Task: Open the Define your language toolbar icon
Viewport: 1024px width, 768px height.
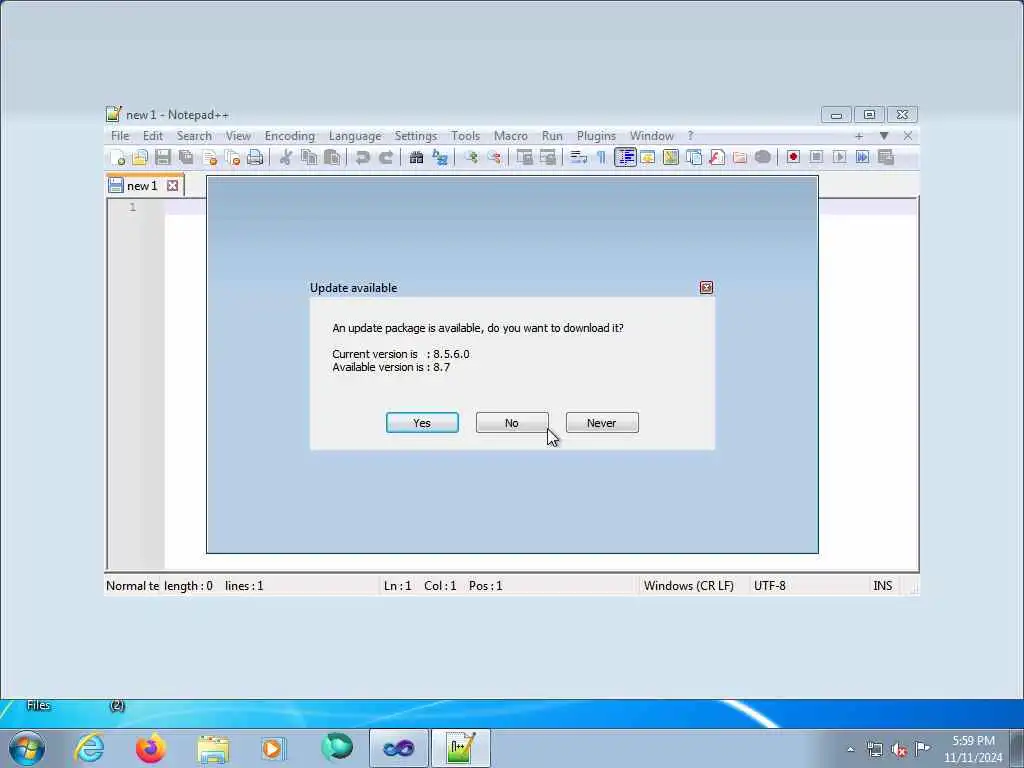Action: pos(648,157)
